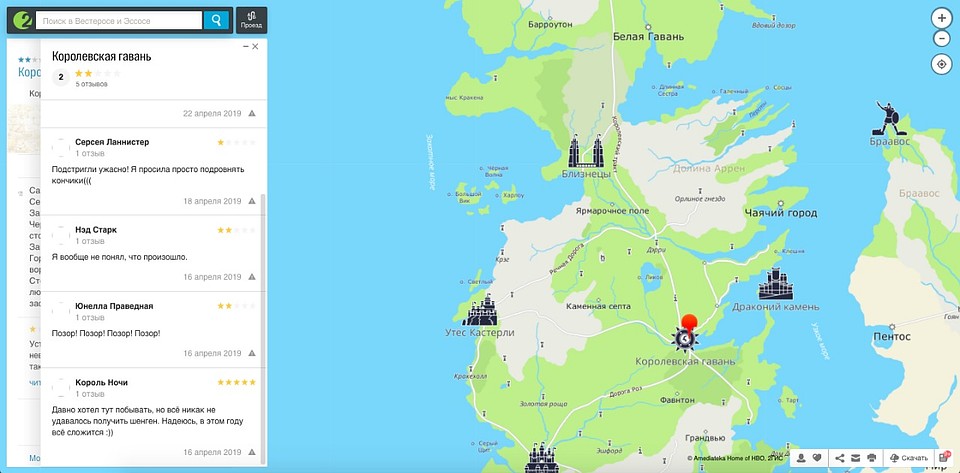The height and width of the screenshot is (473, 960).
Task: Click the Орлиное гнездо map label
Action: tap(700, 199)
